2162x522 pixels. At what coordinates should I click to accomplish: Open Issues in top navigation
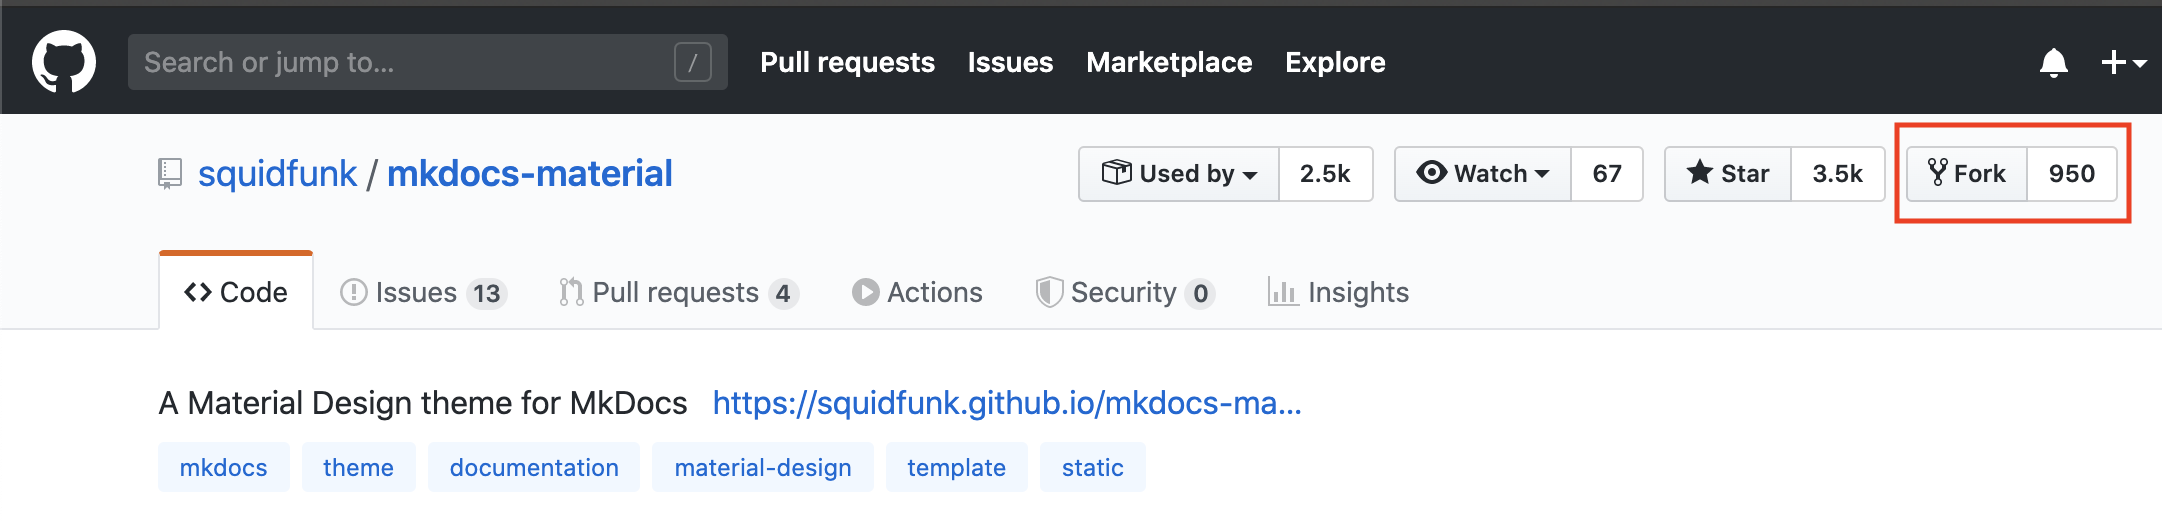(x=1010, y=62)
